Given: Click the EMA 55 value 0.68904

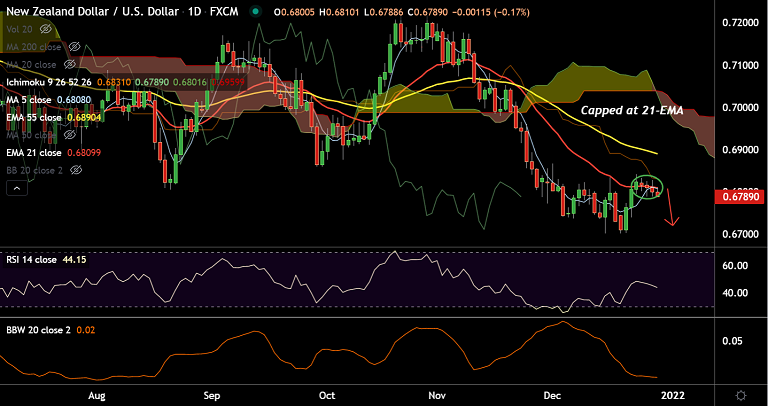Looking at the screenshot, I should [84, 118].
